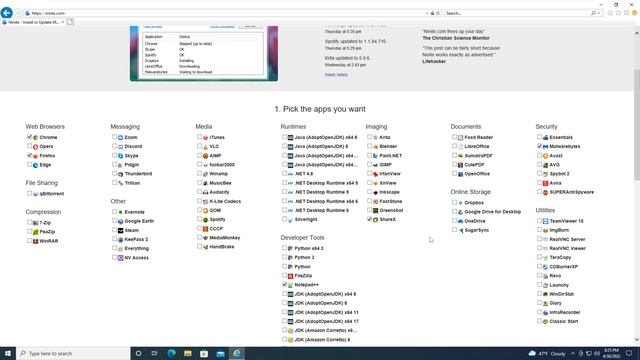
Task: Click the iTunes icon
Action: [205, 138]
